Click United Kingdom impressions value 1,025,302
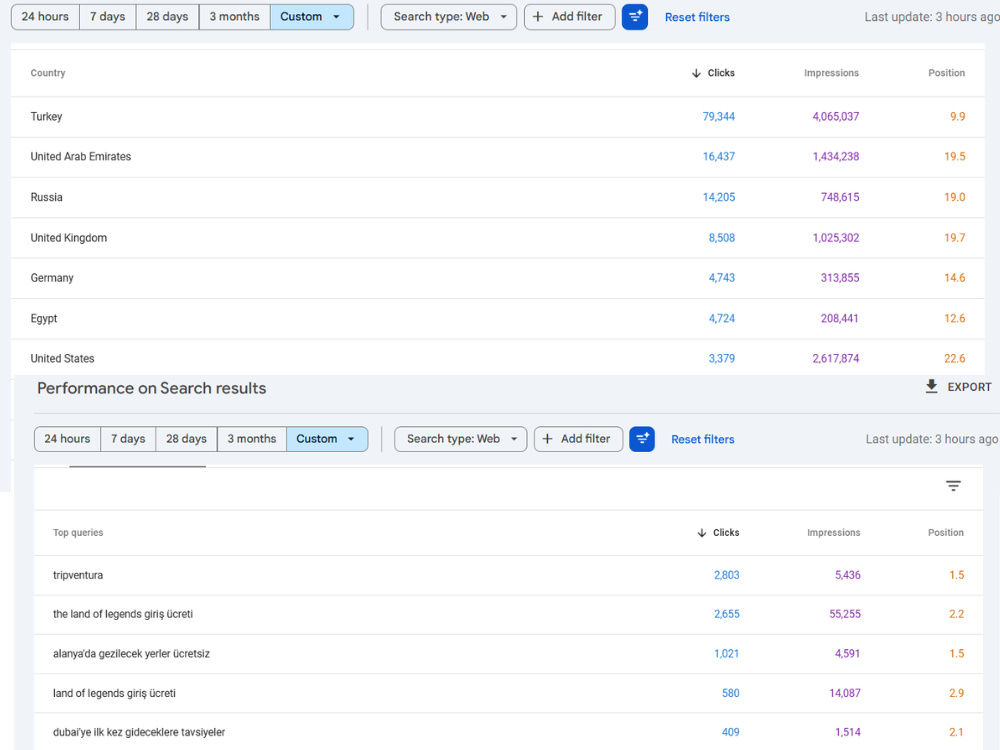 pos(835,238)
